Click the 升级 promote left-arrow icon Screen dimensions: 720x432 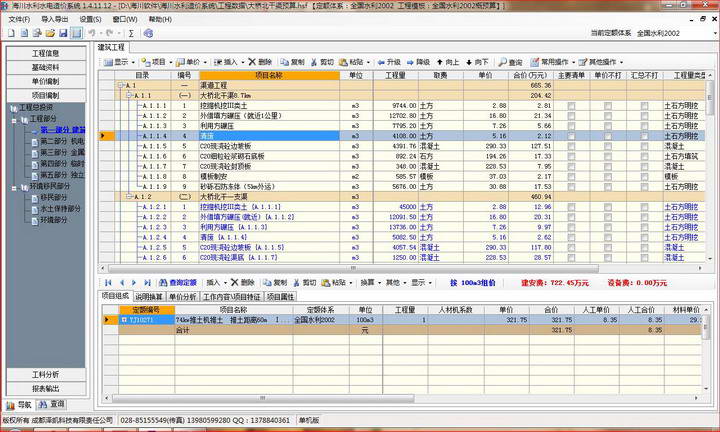click(x=381, y=62)
